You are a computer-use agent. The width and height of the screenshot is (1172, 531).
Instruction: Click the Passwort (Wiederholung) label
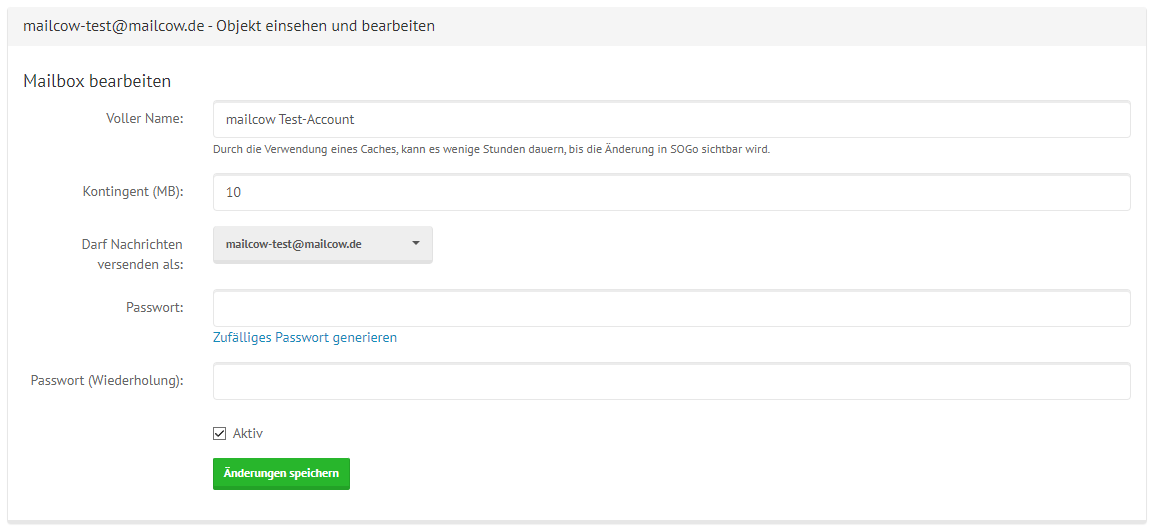click(107, 380)
